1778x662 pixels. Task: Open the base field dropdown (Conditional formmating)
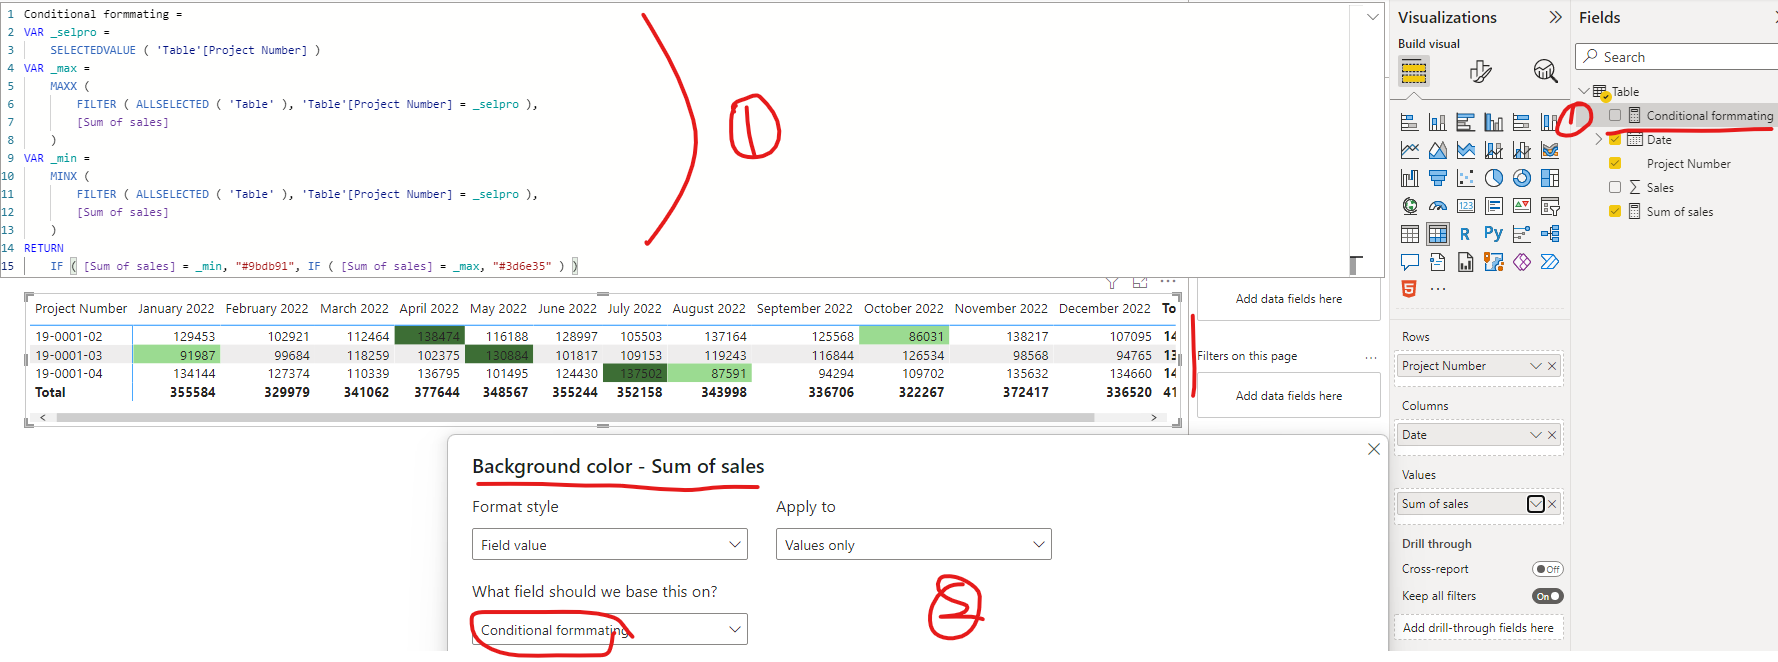[x=610, y=629]
